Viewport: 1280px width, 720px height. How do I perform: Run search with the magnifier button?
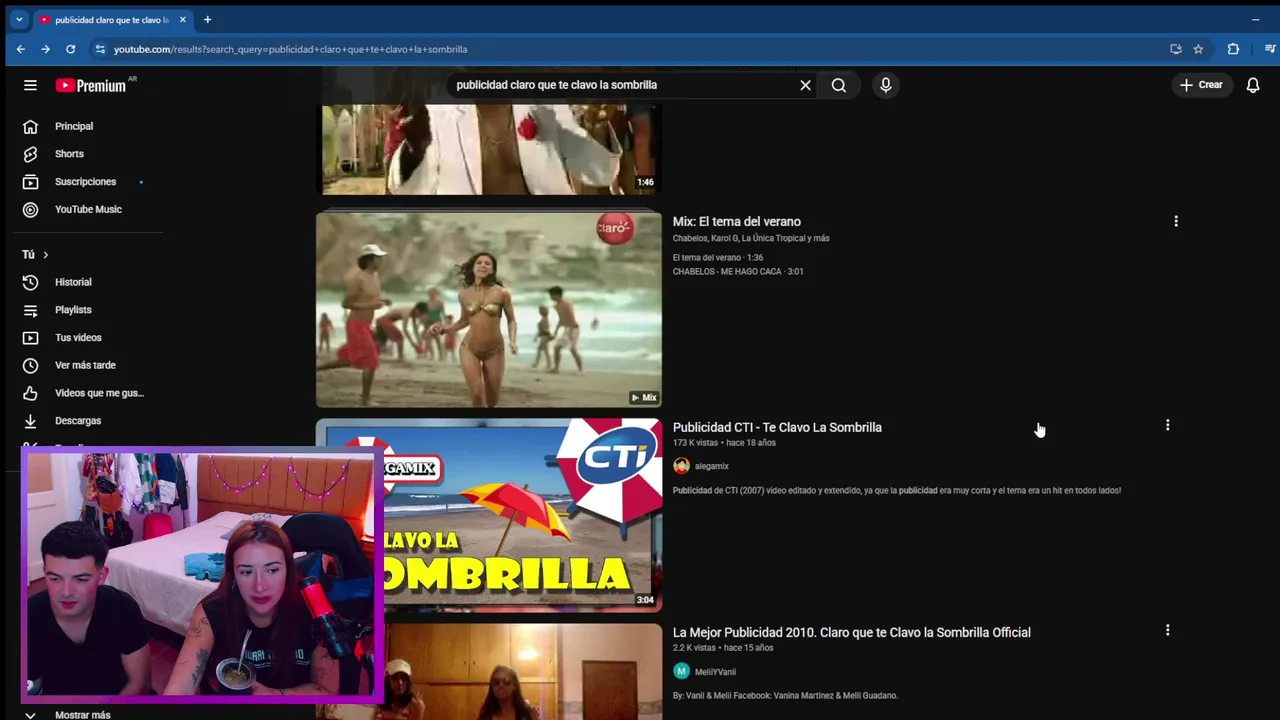point(839,85)
